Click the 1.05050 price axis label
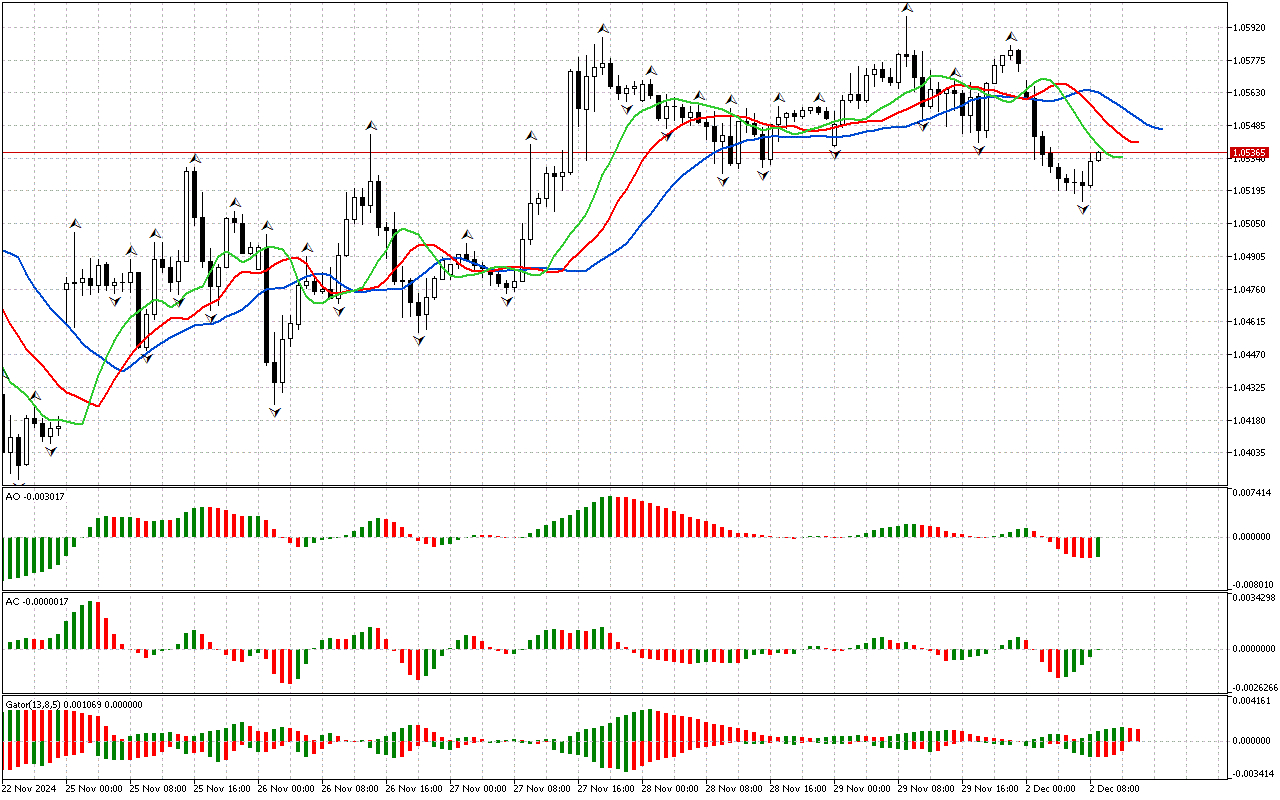Viewport: 1280px width, 800px height. [x=1251, y=224]
